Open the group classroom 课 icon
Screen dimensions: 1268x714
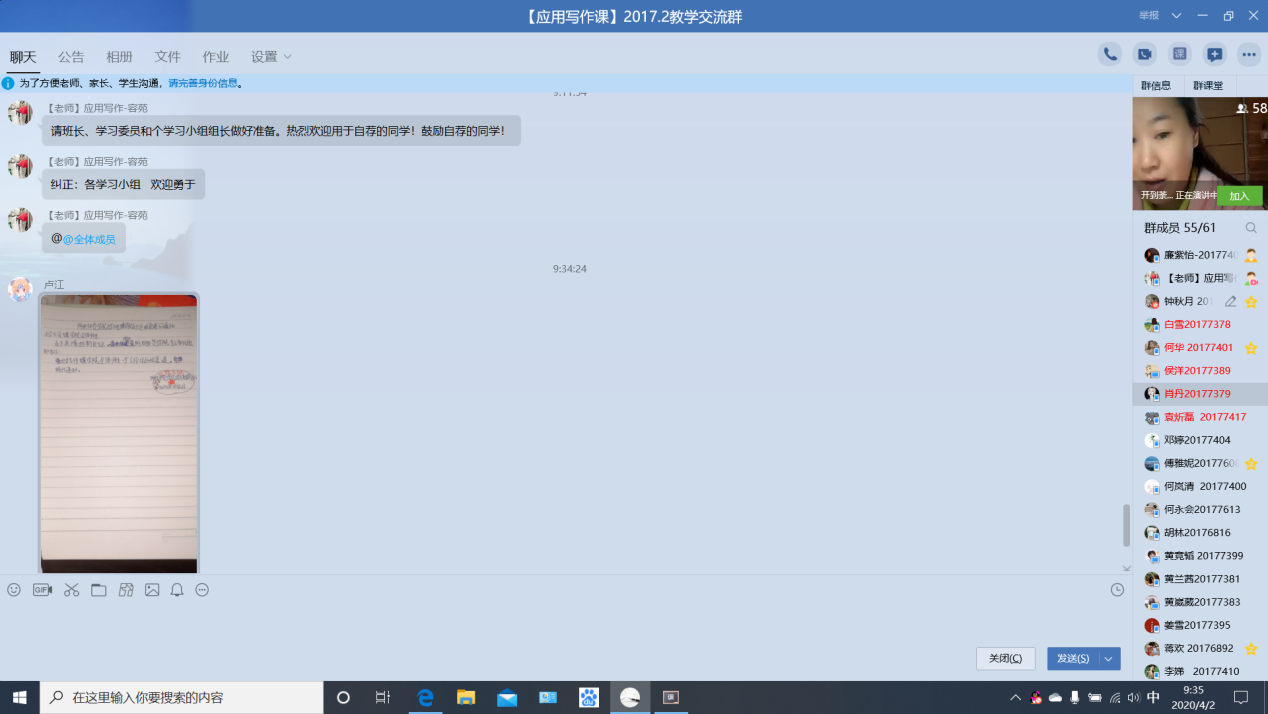[1179, 55]
